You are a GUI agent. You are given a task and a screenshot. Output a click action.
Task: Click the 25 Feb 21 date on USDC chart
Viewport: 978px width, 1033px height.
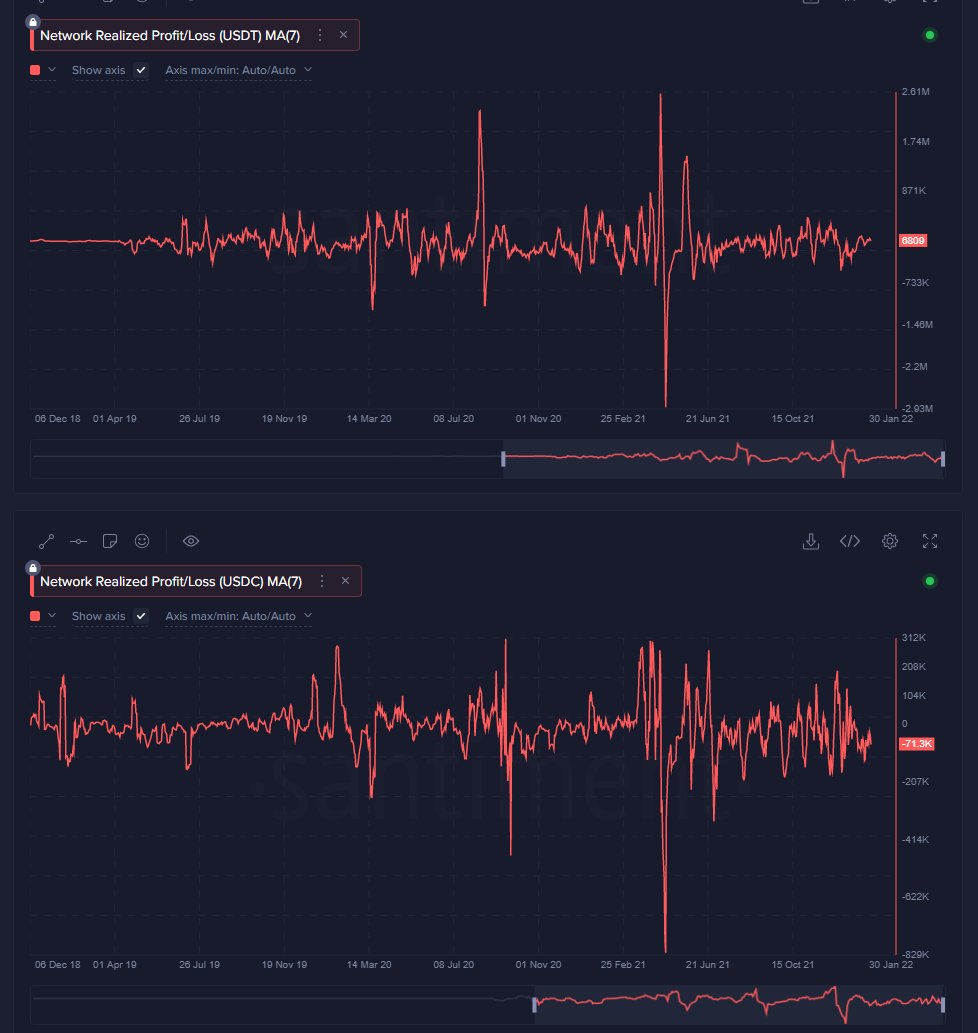tap(622, 964)
